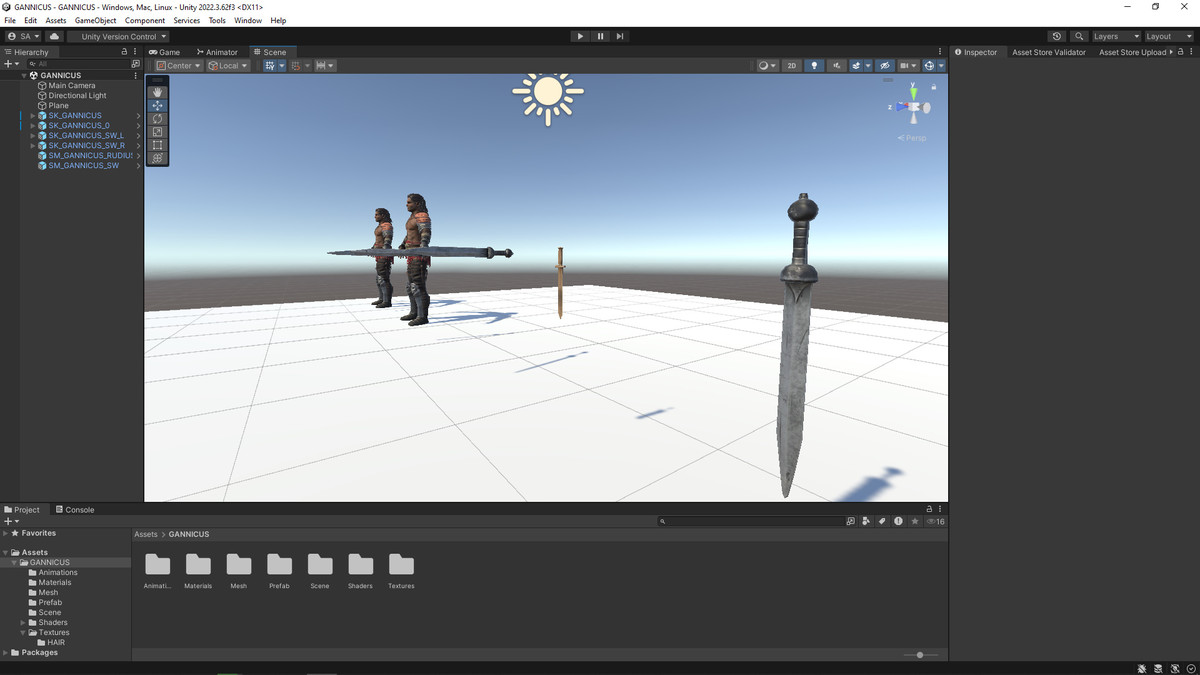Click the Pause button

[x=600, y=36]
